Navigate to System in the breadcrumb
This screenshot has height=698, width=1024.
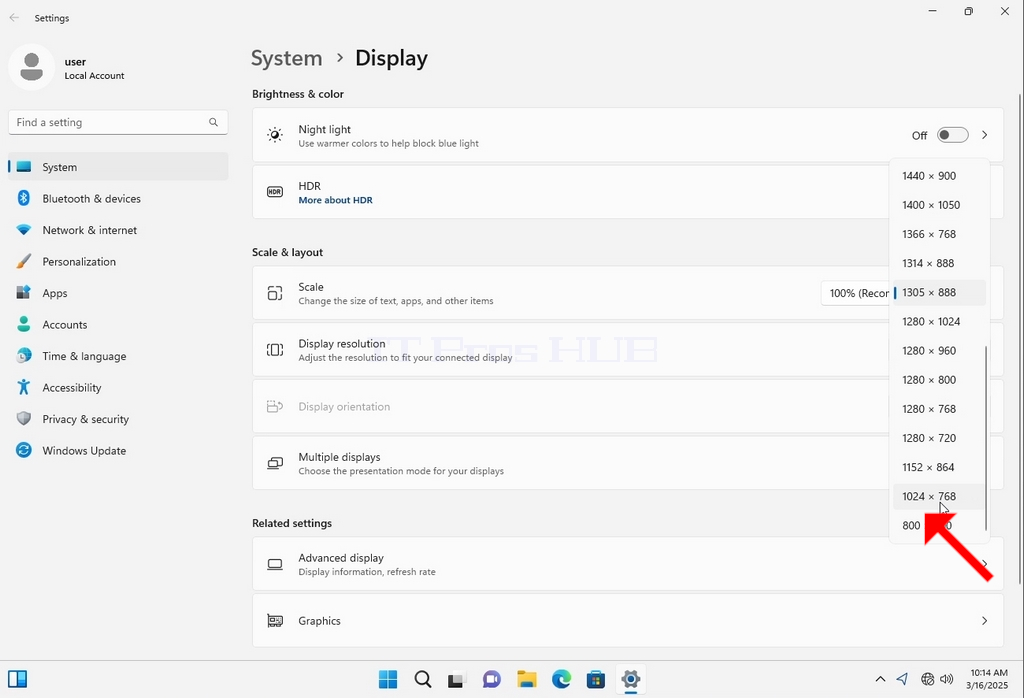coord(287,58)
